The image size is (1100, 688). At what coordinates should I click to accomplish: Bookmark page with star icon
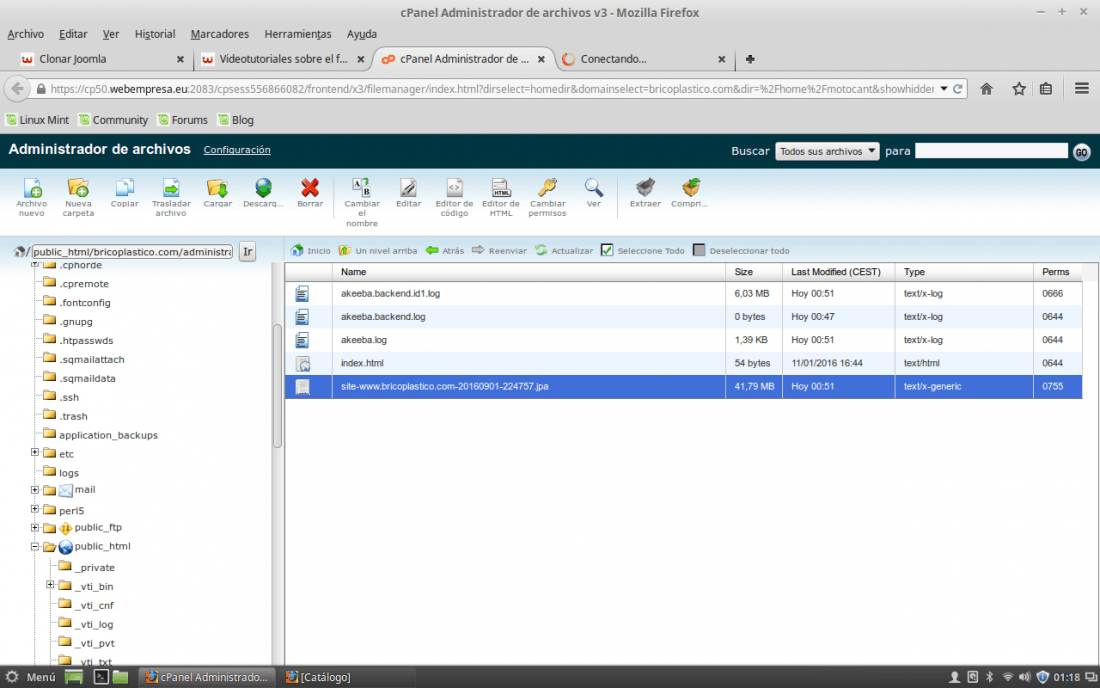[x=1019, y=88]
